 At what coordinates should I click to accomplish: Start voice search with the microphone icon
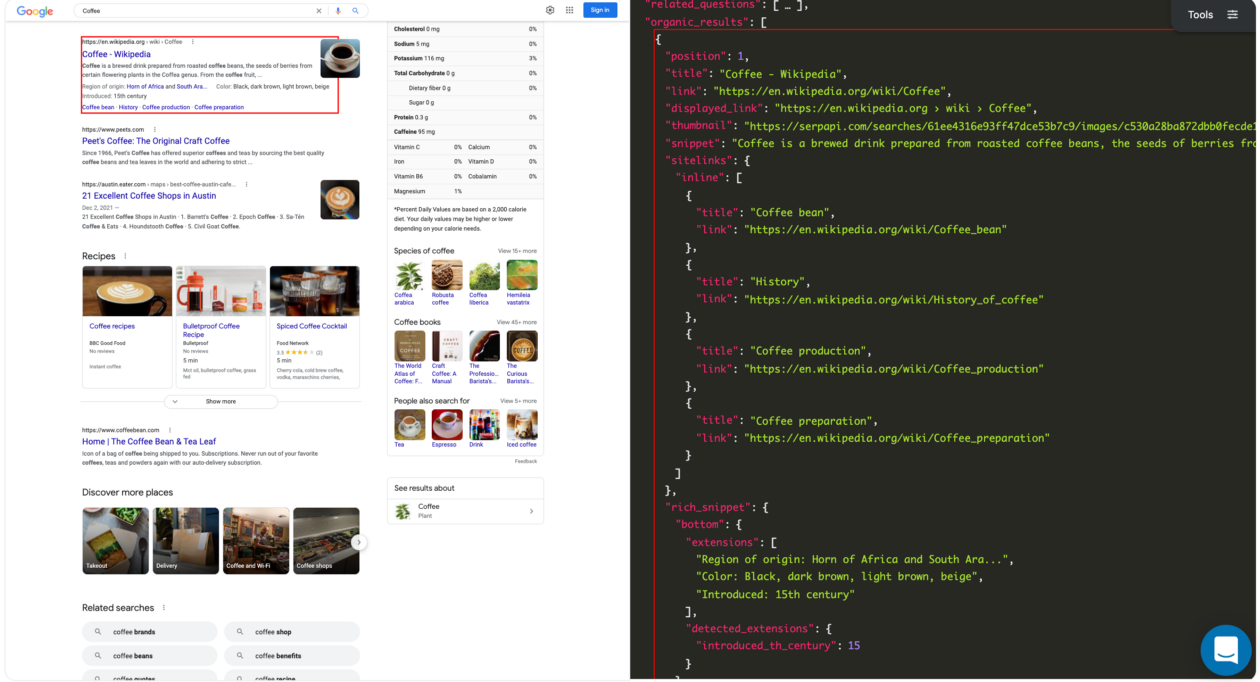338,11
